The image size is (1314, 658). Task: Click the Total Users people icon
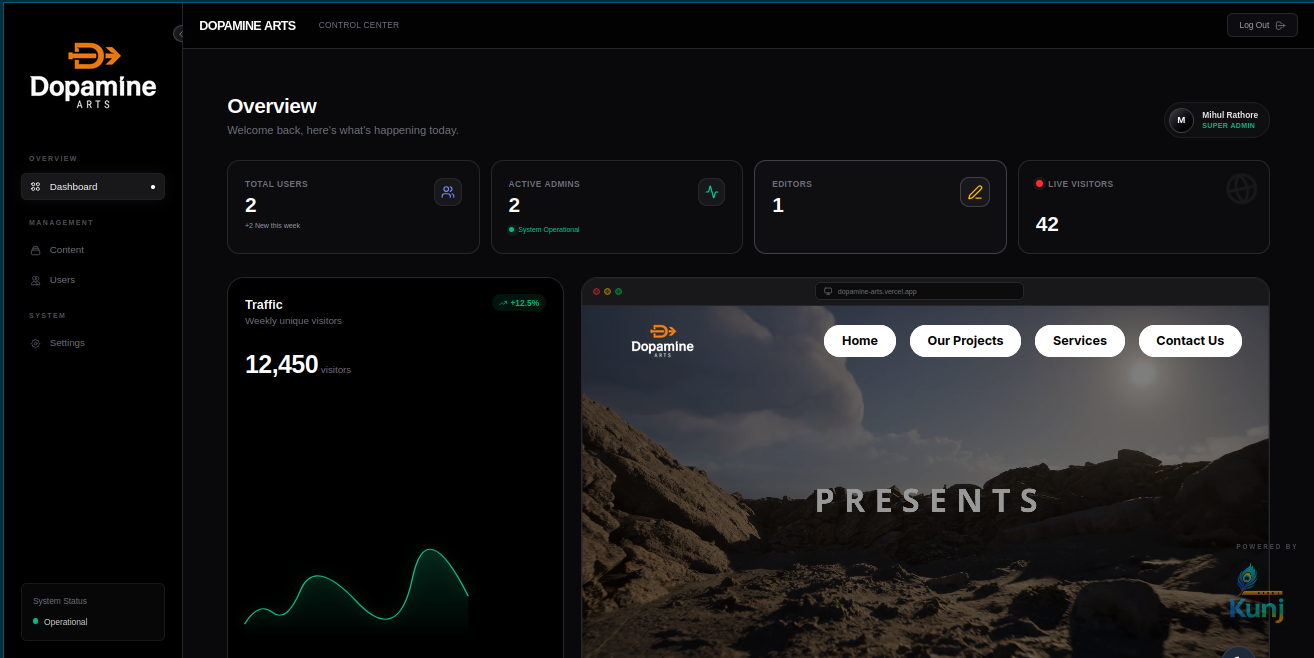coord(447,192)
